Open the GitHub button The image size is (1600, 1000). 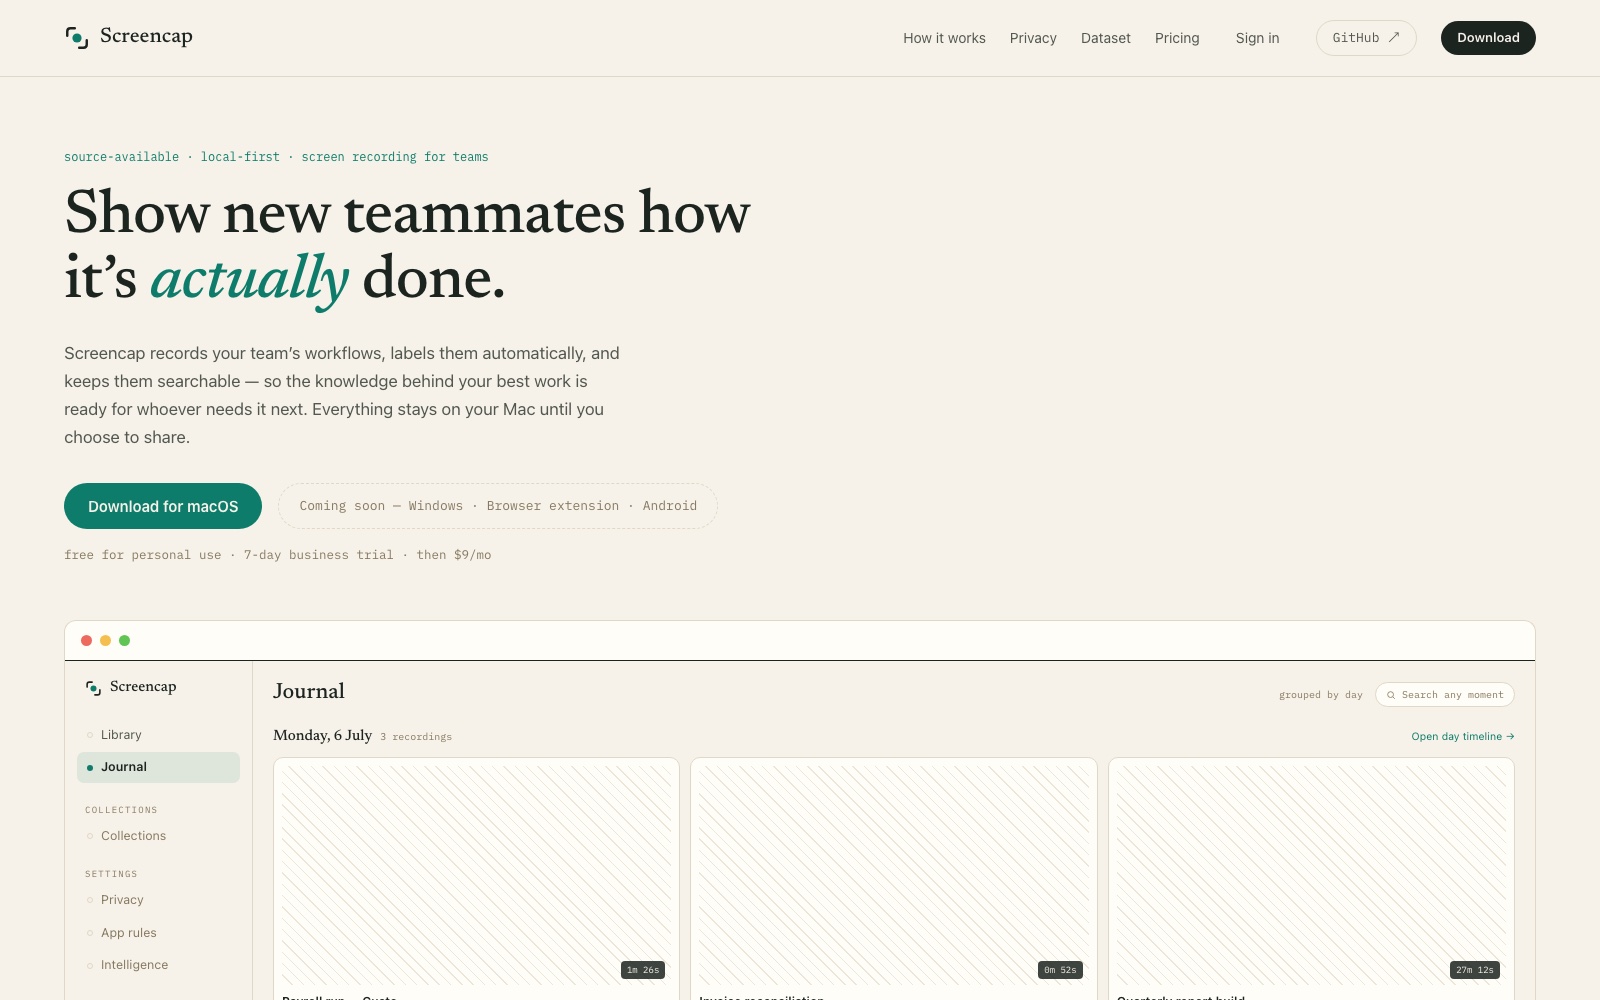(1366, 38)
